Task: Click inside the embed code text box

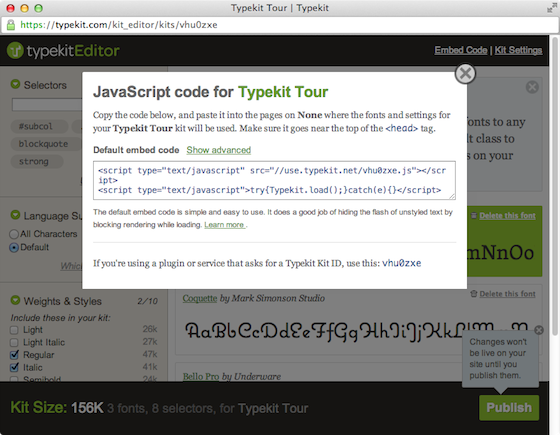Action: (274, 180)
